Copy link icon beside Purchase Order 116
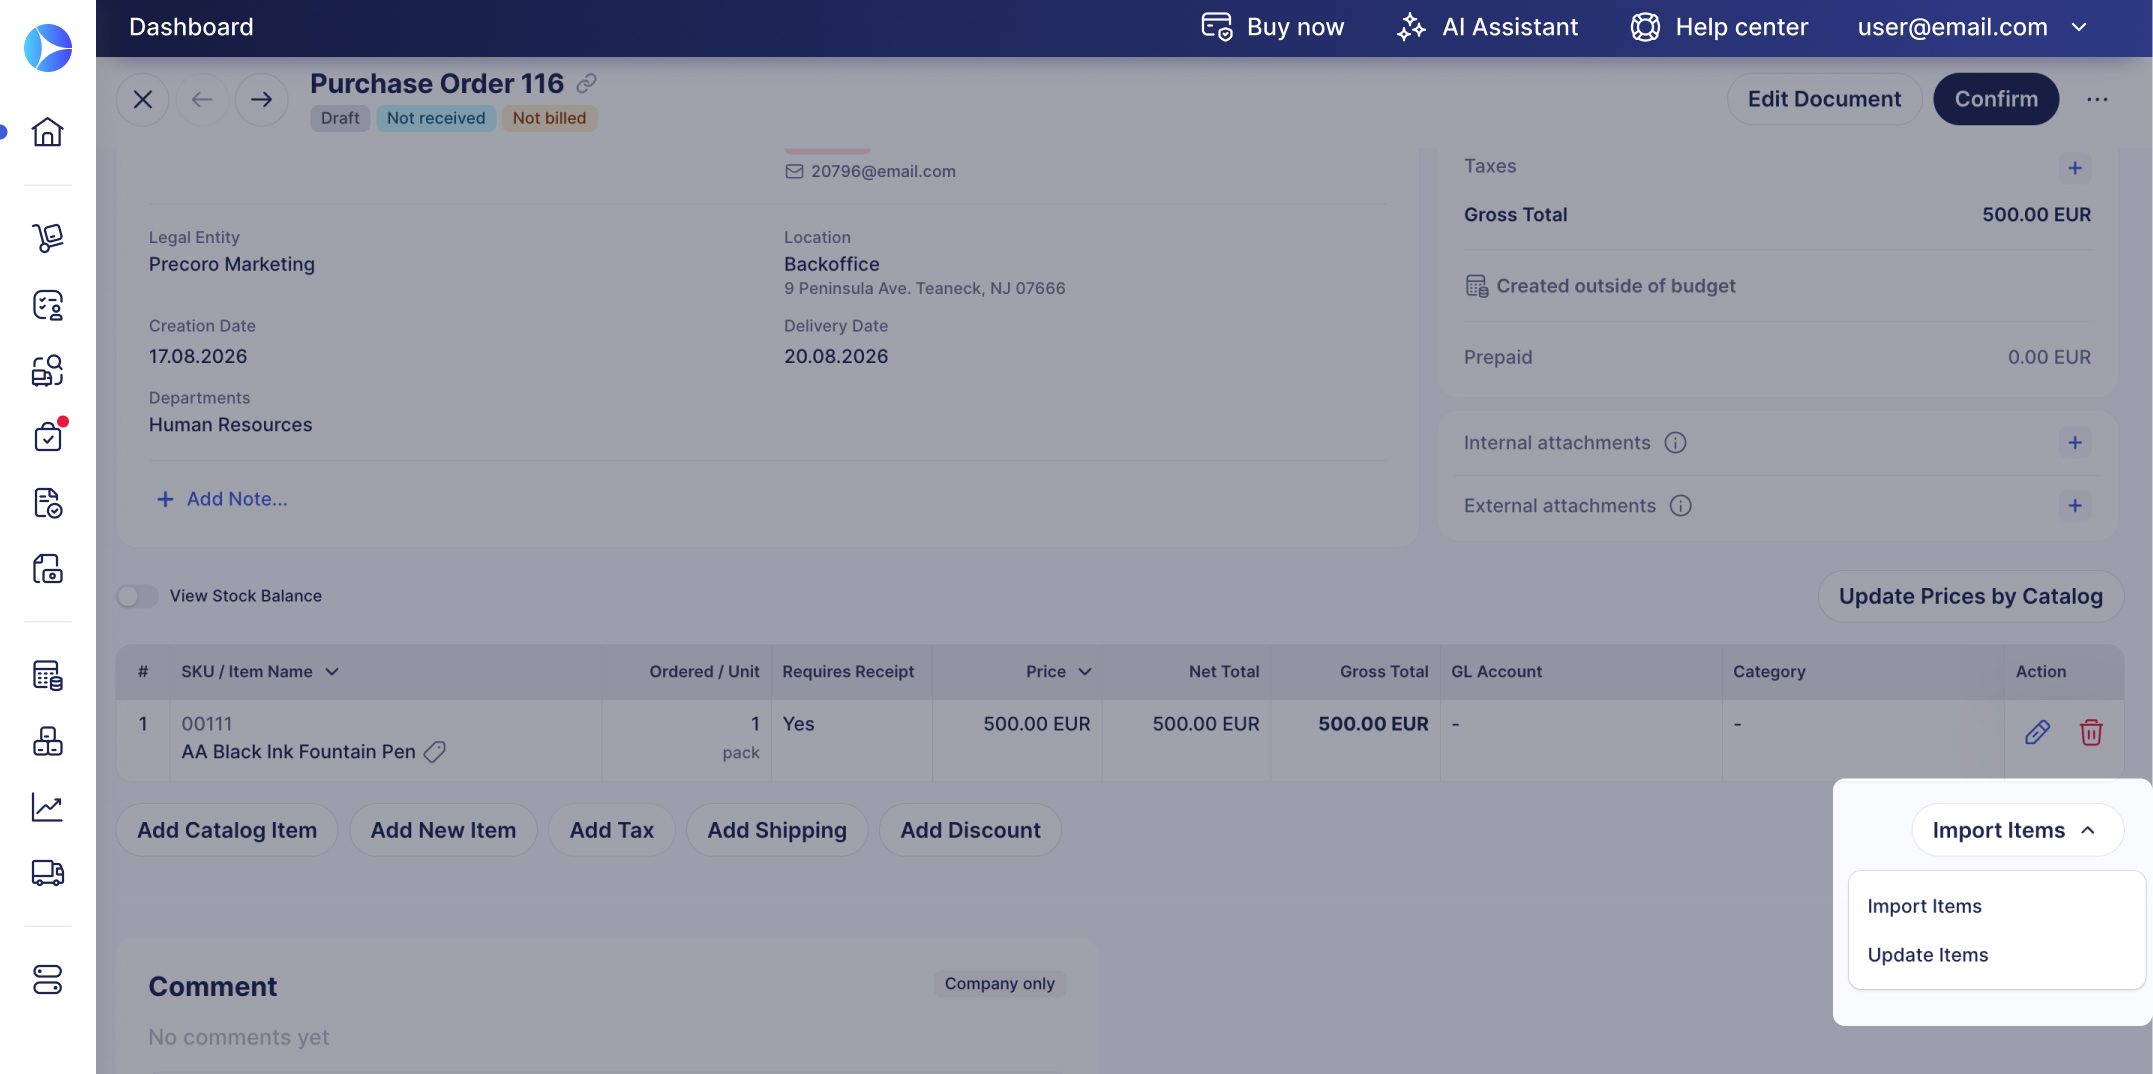This screenshot has width=2153, height=1074. pyautogui.click(x=587, y=83)
